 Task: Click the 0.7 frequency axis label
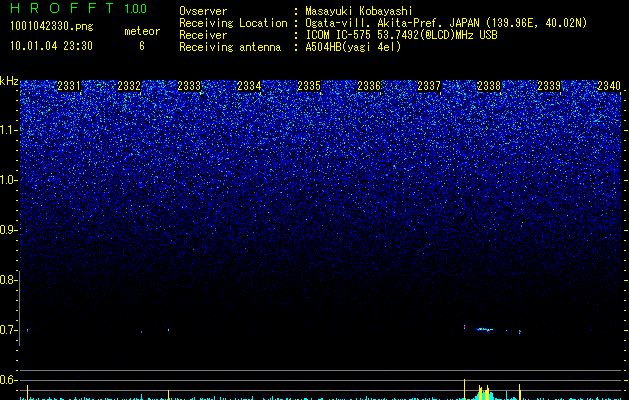(8, 330)
